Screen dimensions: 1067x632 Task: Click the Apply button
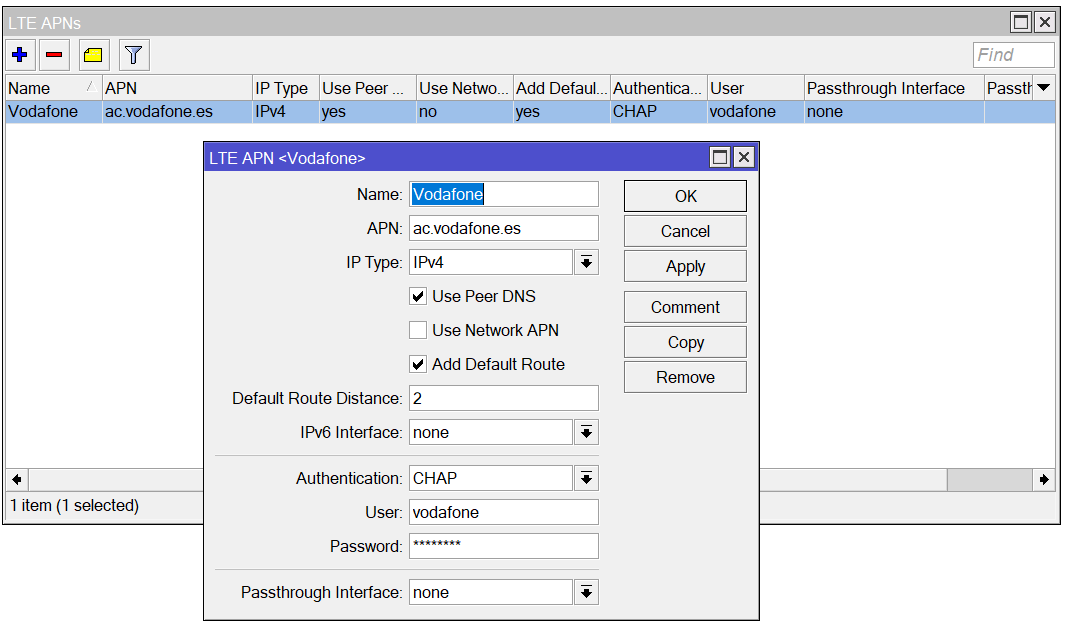click(x=685, y=266)
